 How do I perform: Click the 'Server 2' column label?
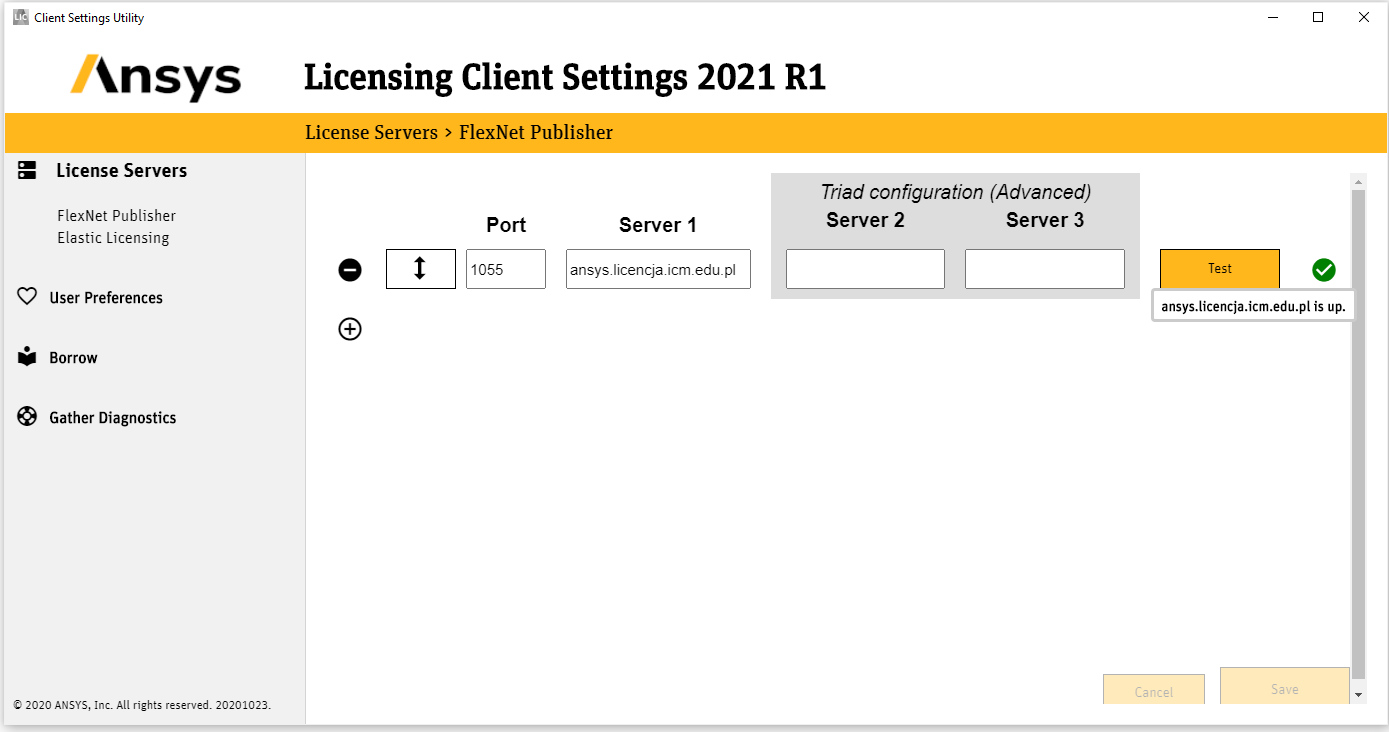[x=865, y=220]
